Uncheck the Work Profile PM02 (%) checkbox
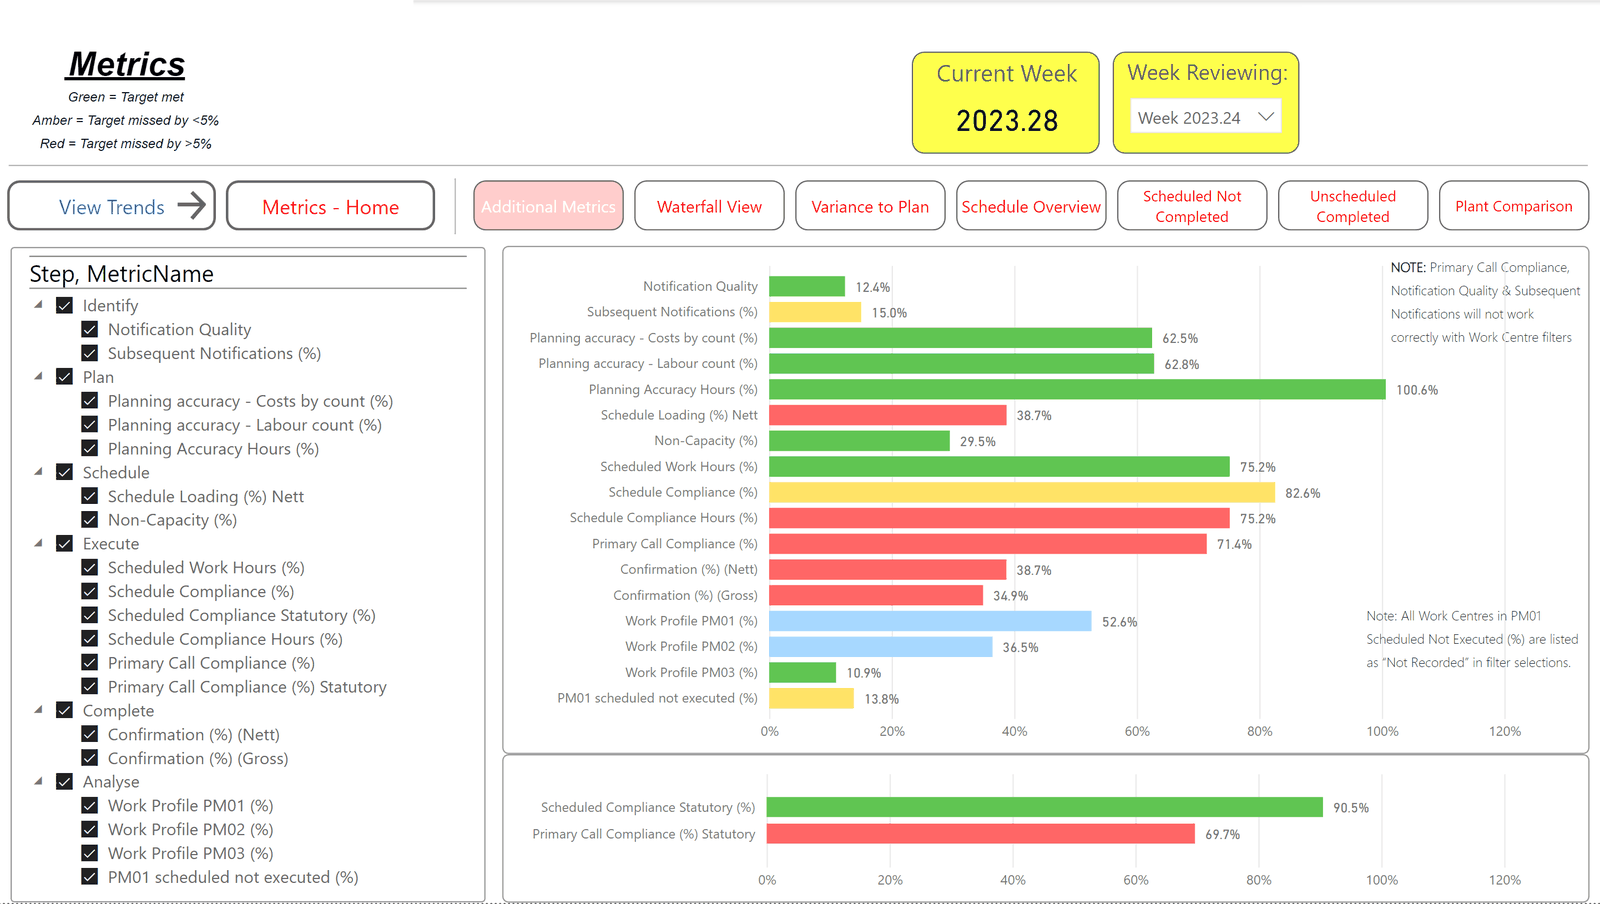 coord(90,829)
